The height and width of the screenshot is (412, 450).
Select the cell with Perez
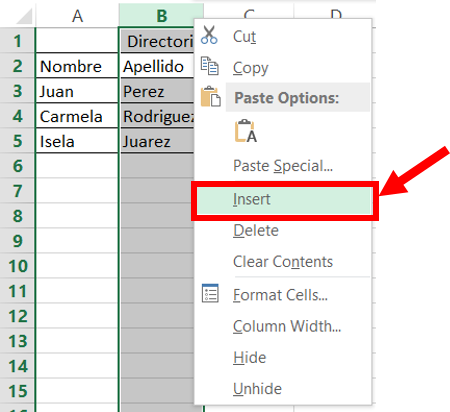point(157,91)
